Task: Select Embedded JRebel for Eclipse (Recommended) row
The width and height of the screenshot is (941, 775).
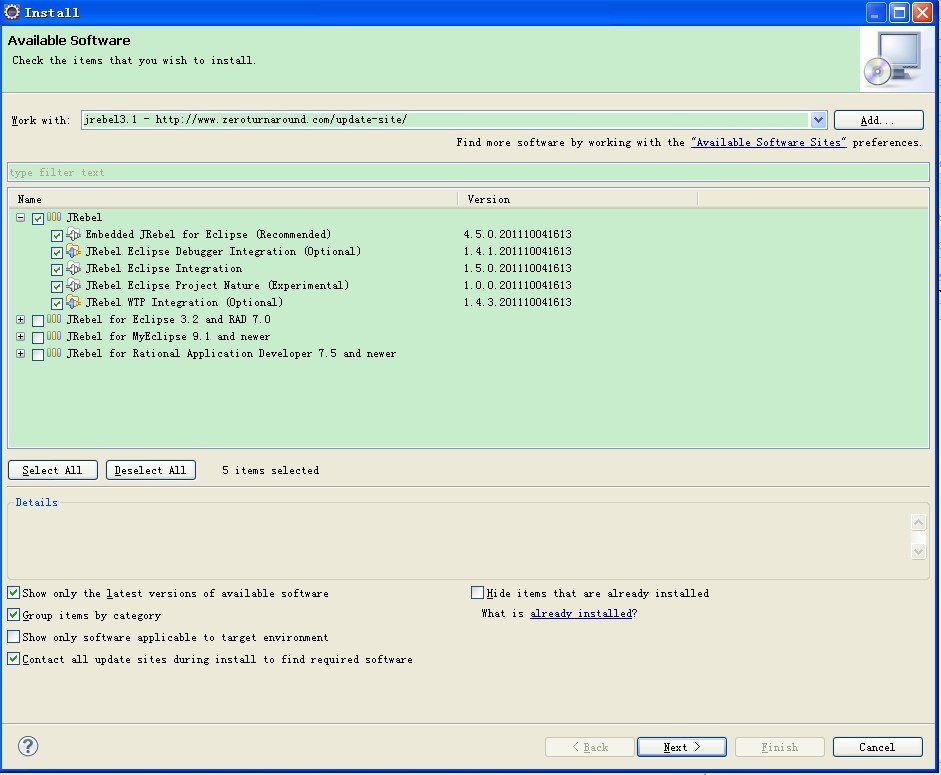Action: pos(208,234)
